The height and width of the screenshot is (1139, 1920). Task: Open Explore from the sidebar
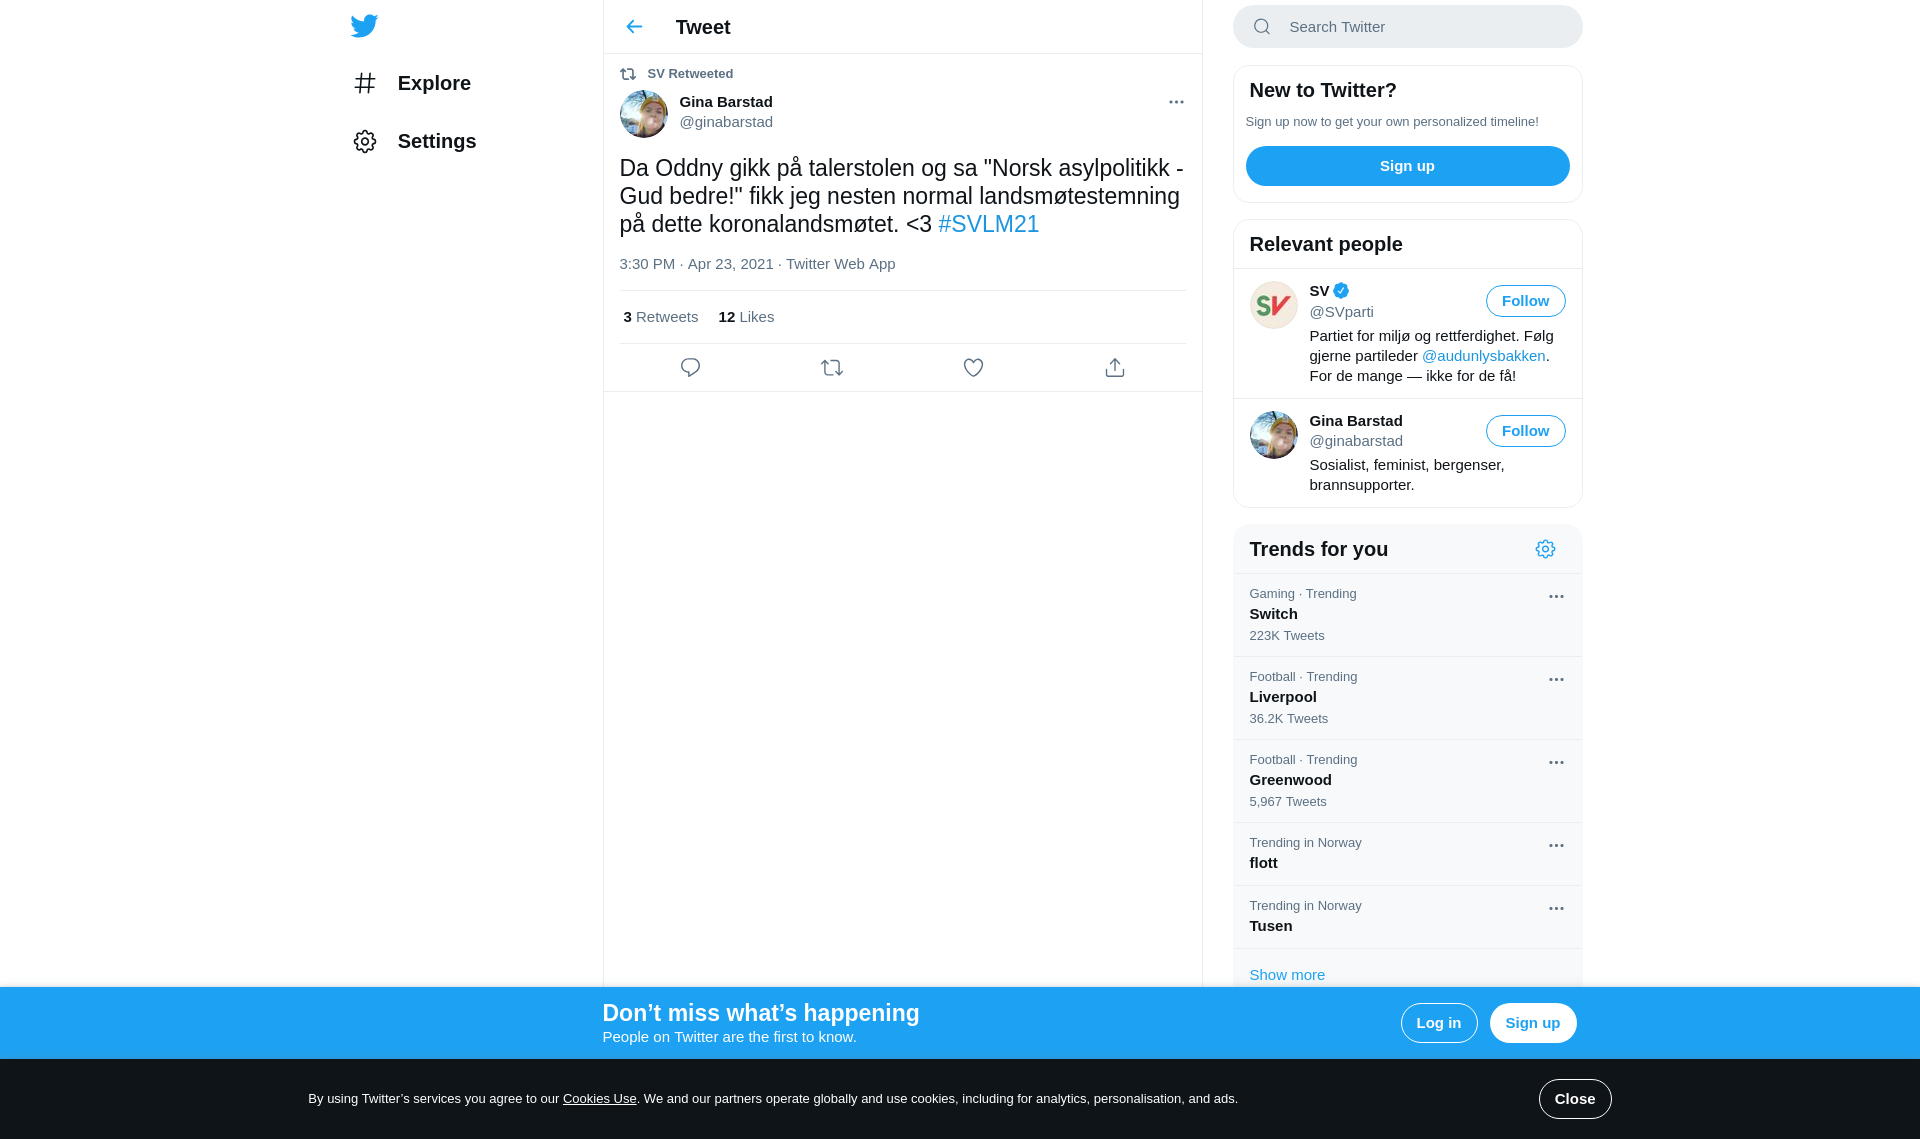412,83
